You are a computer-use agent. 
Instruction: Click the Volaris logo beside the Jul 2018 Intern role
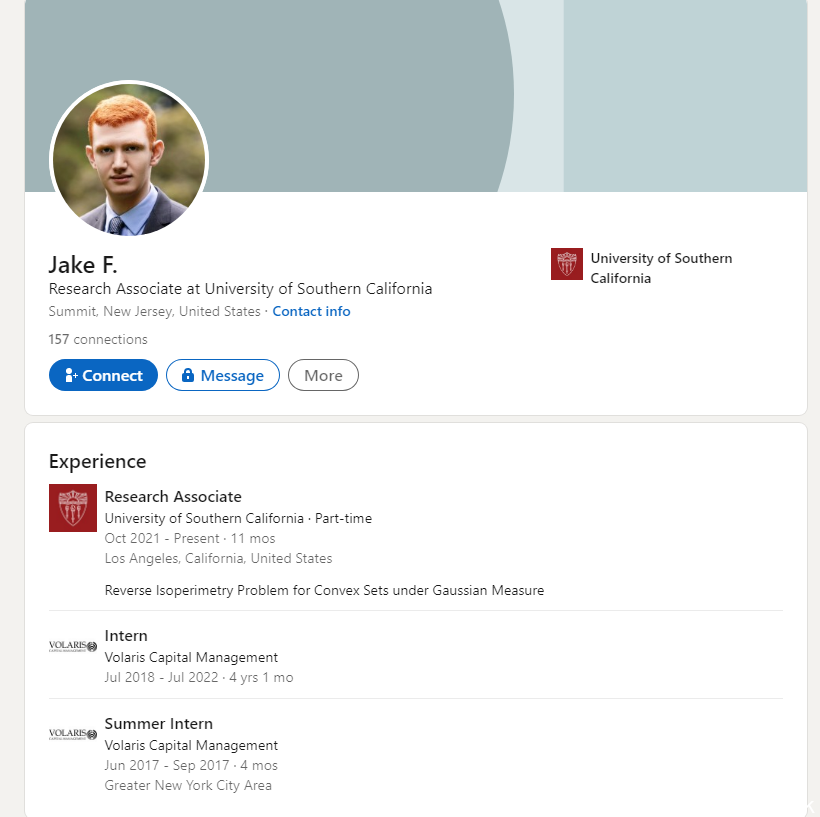(x=73, y=647)
